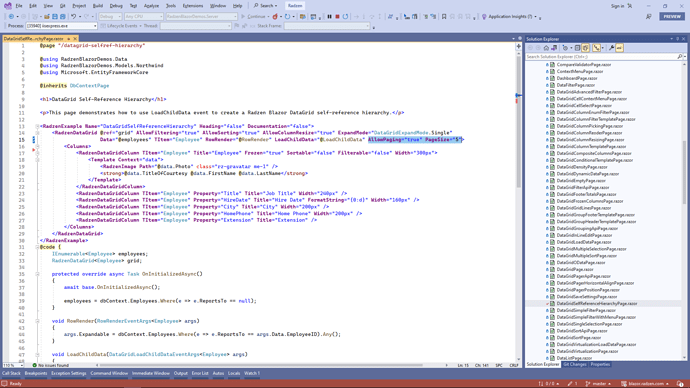Collapse the @code block on line 31
This screenshot has width=690, height=388.
37,247
